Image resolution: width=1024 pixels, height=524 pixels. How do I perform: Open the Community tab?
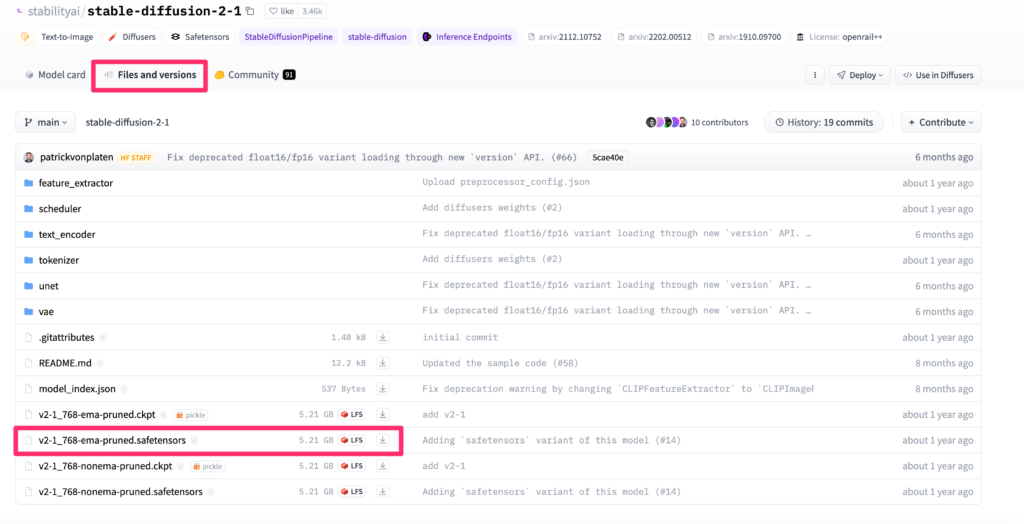click(254, 75)
